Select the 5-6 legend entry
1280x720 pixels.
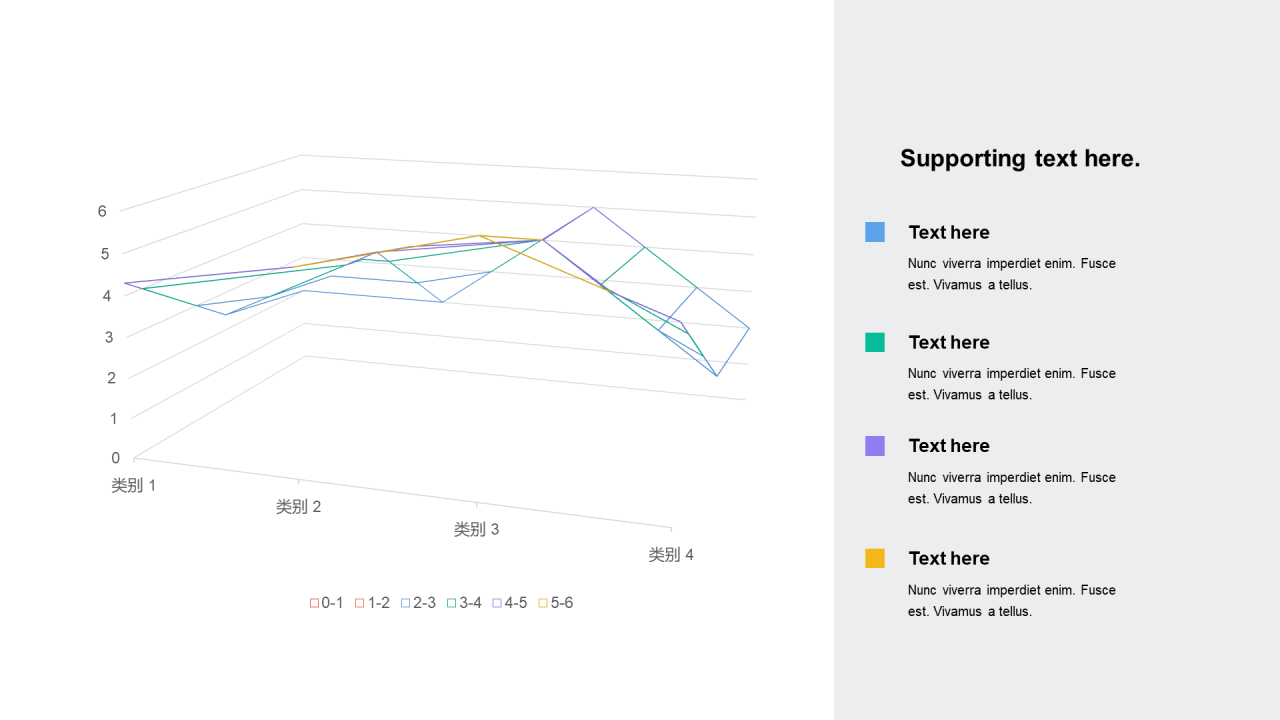coord(556,603)
